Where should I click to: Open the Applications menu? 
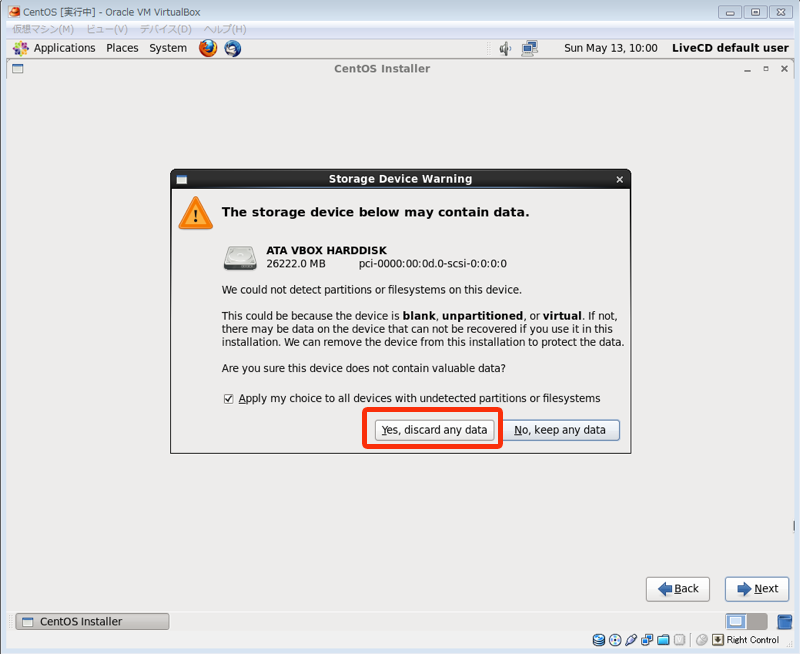click(64, 48)
